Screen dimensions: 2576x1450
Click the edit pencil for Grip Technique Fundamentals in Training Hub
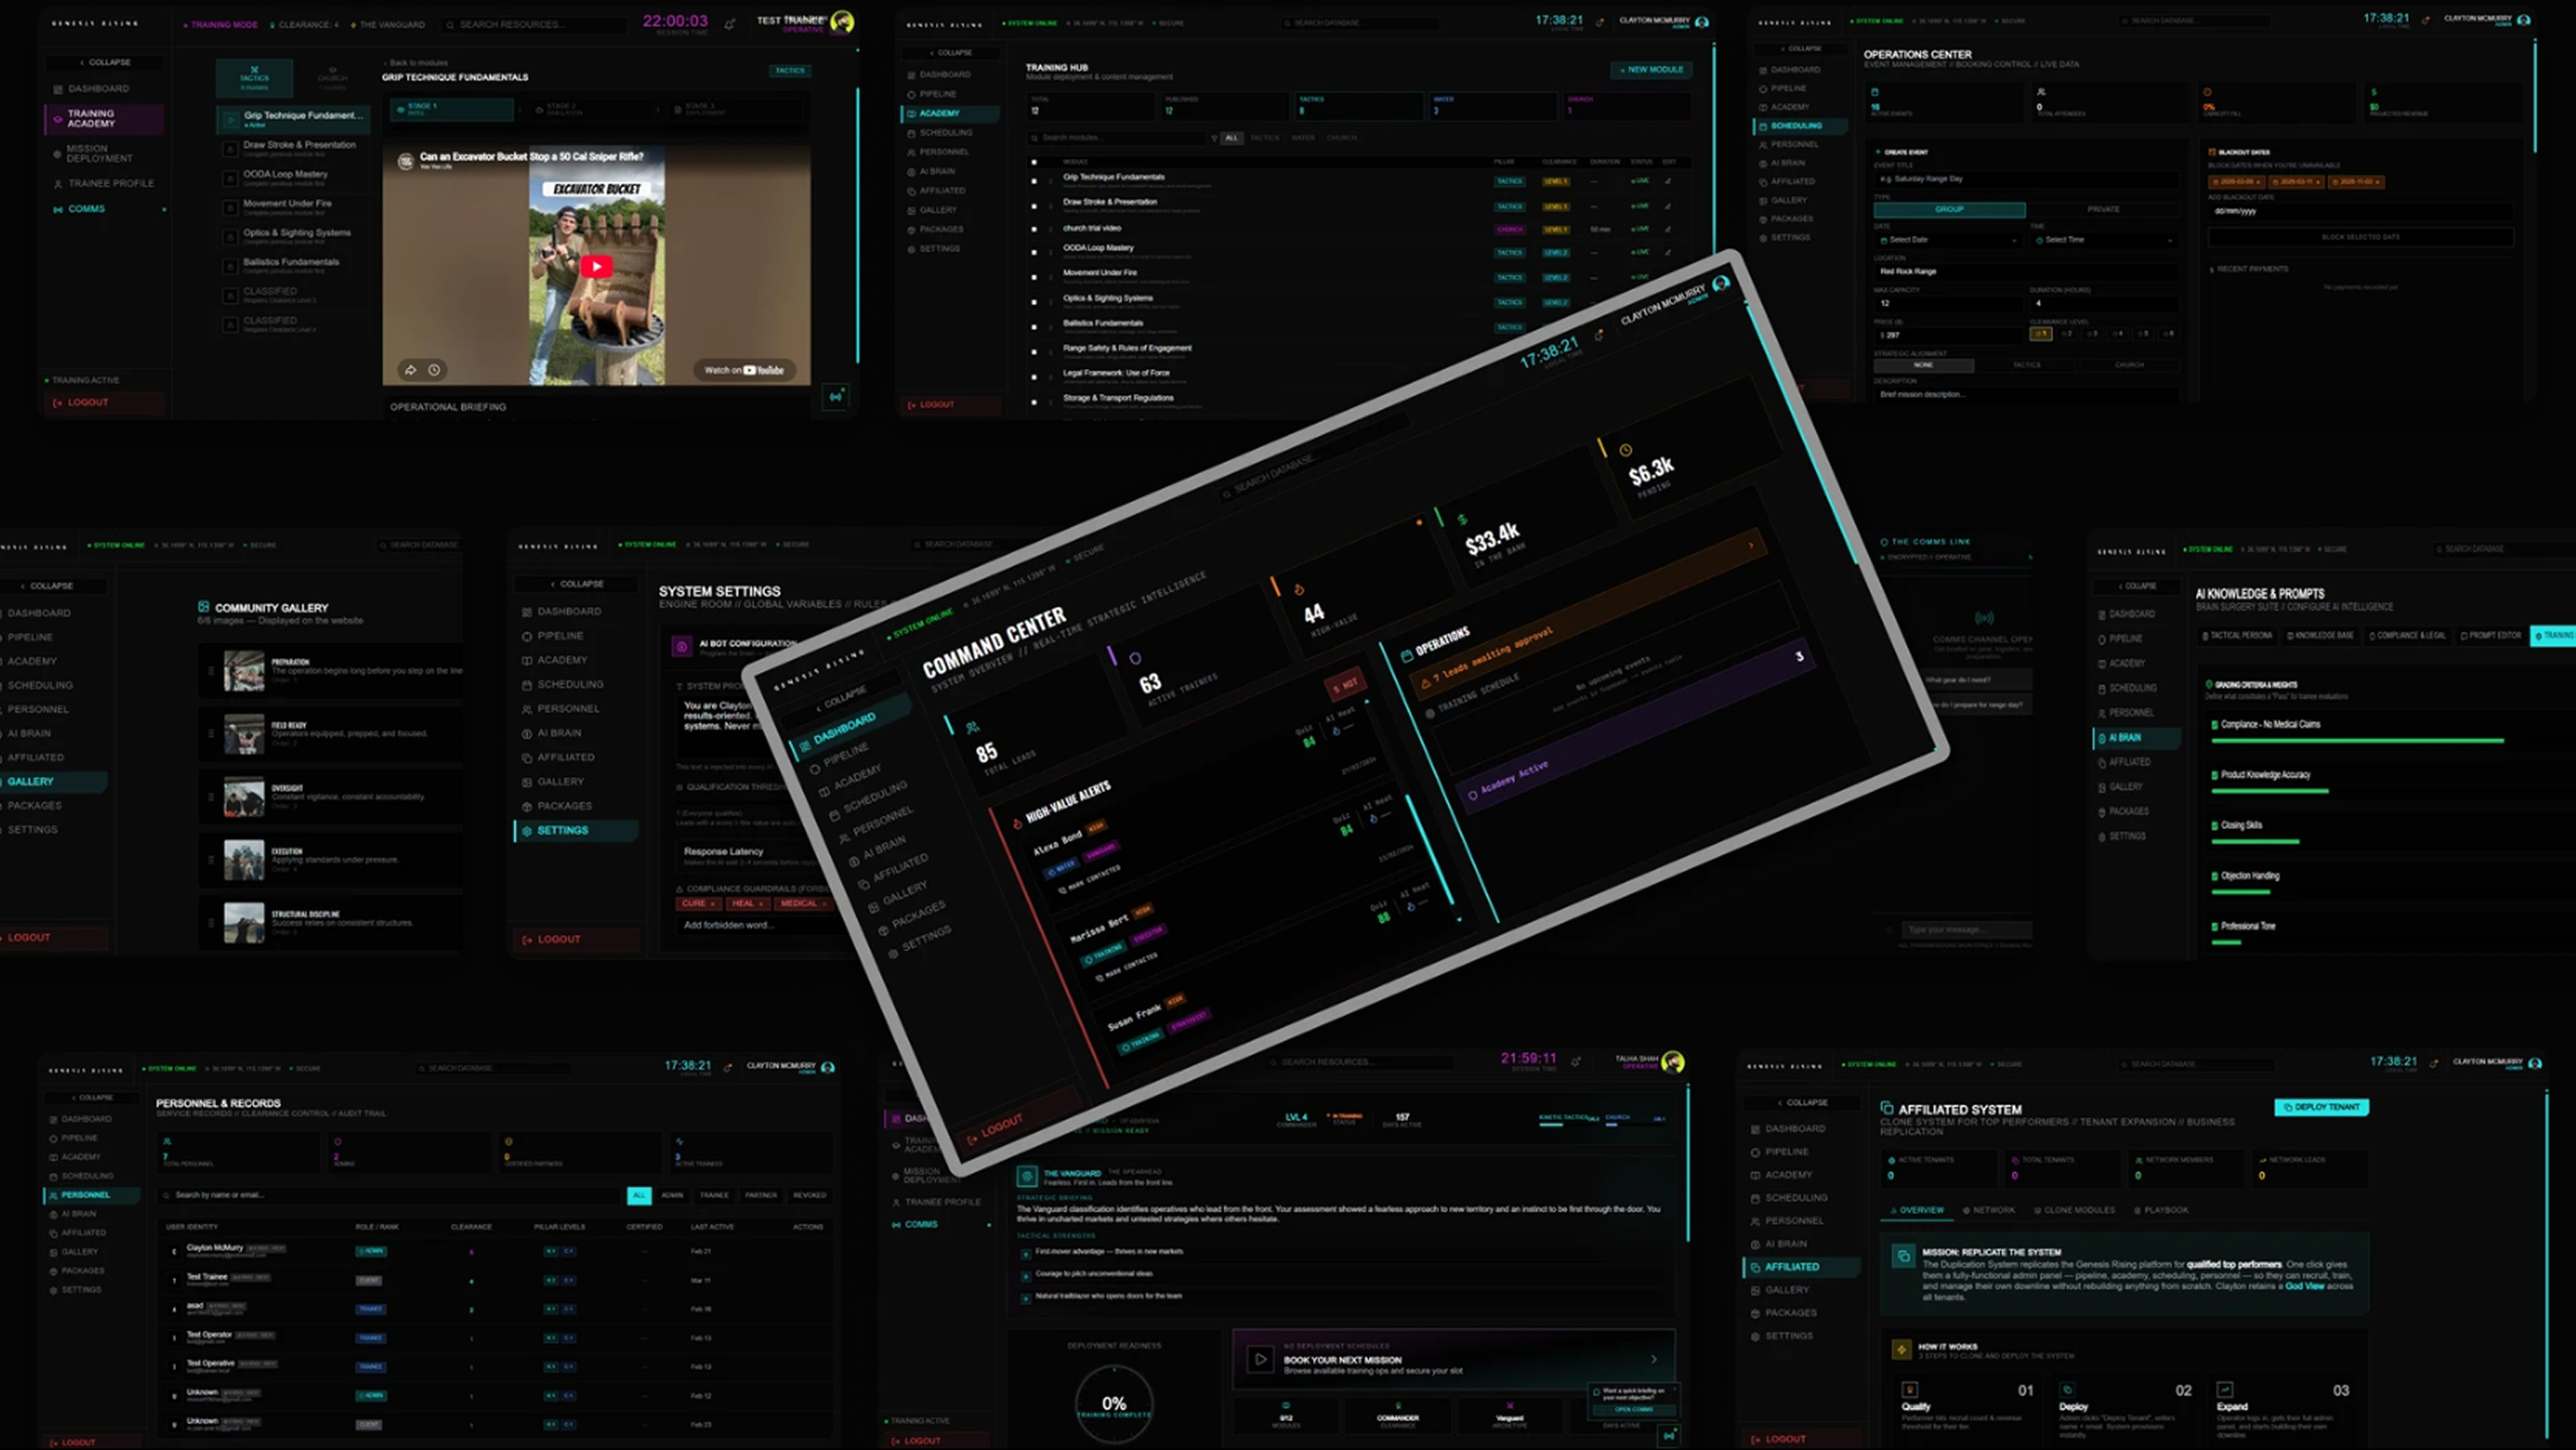(x=1667, y=181)
